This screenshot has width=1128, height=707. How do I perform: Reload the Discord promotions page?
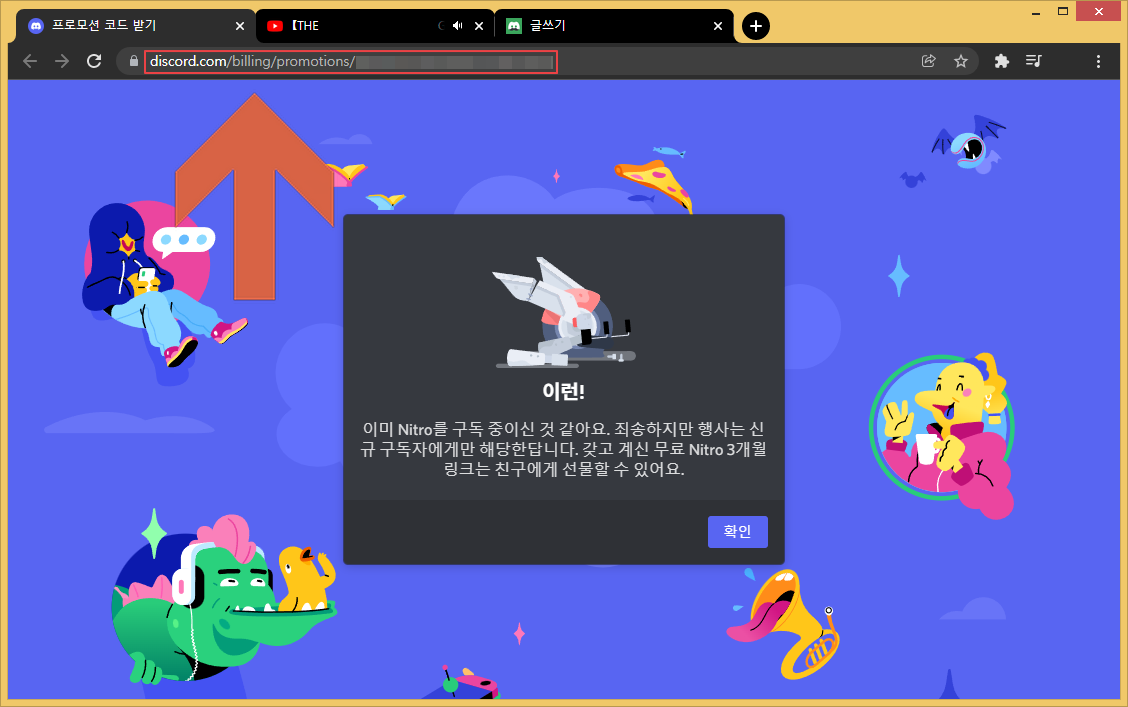[x=94, y=61]
